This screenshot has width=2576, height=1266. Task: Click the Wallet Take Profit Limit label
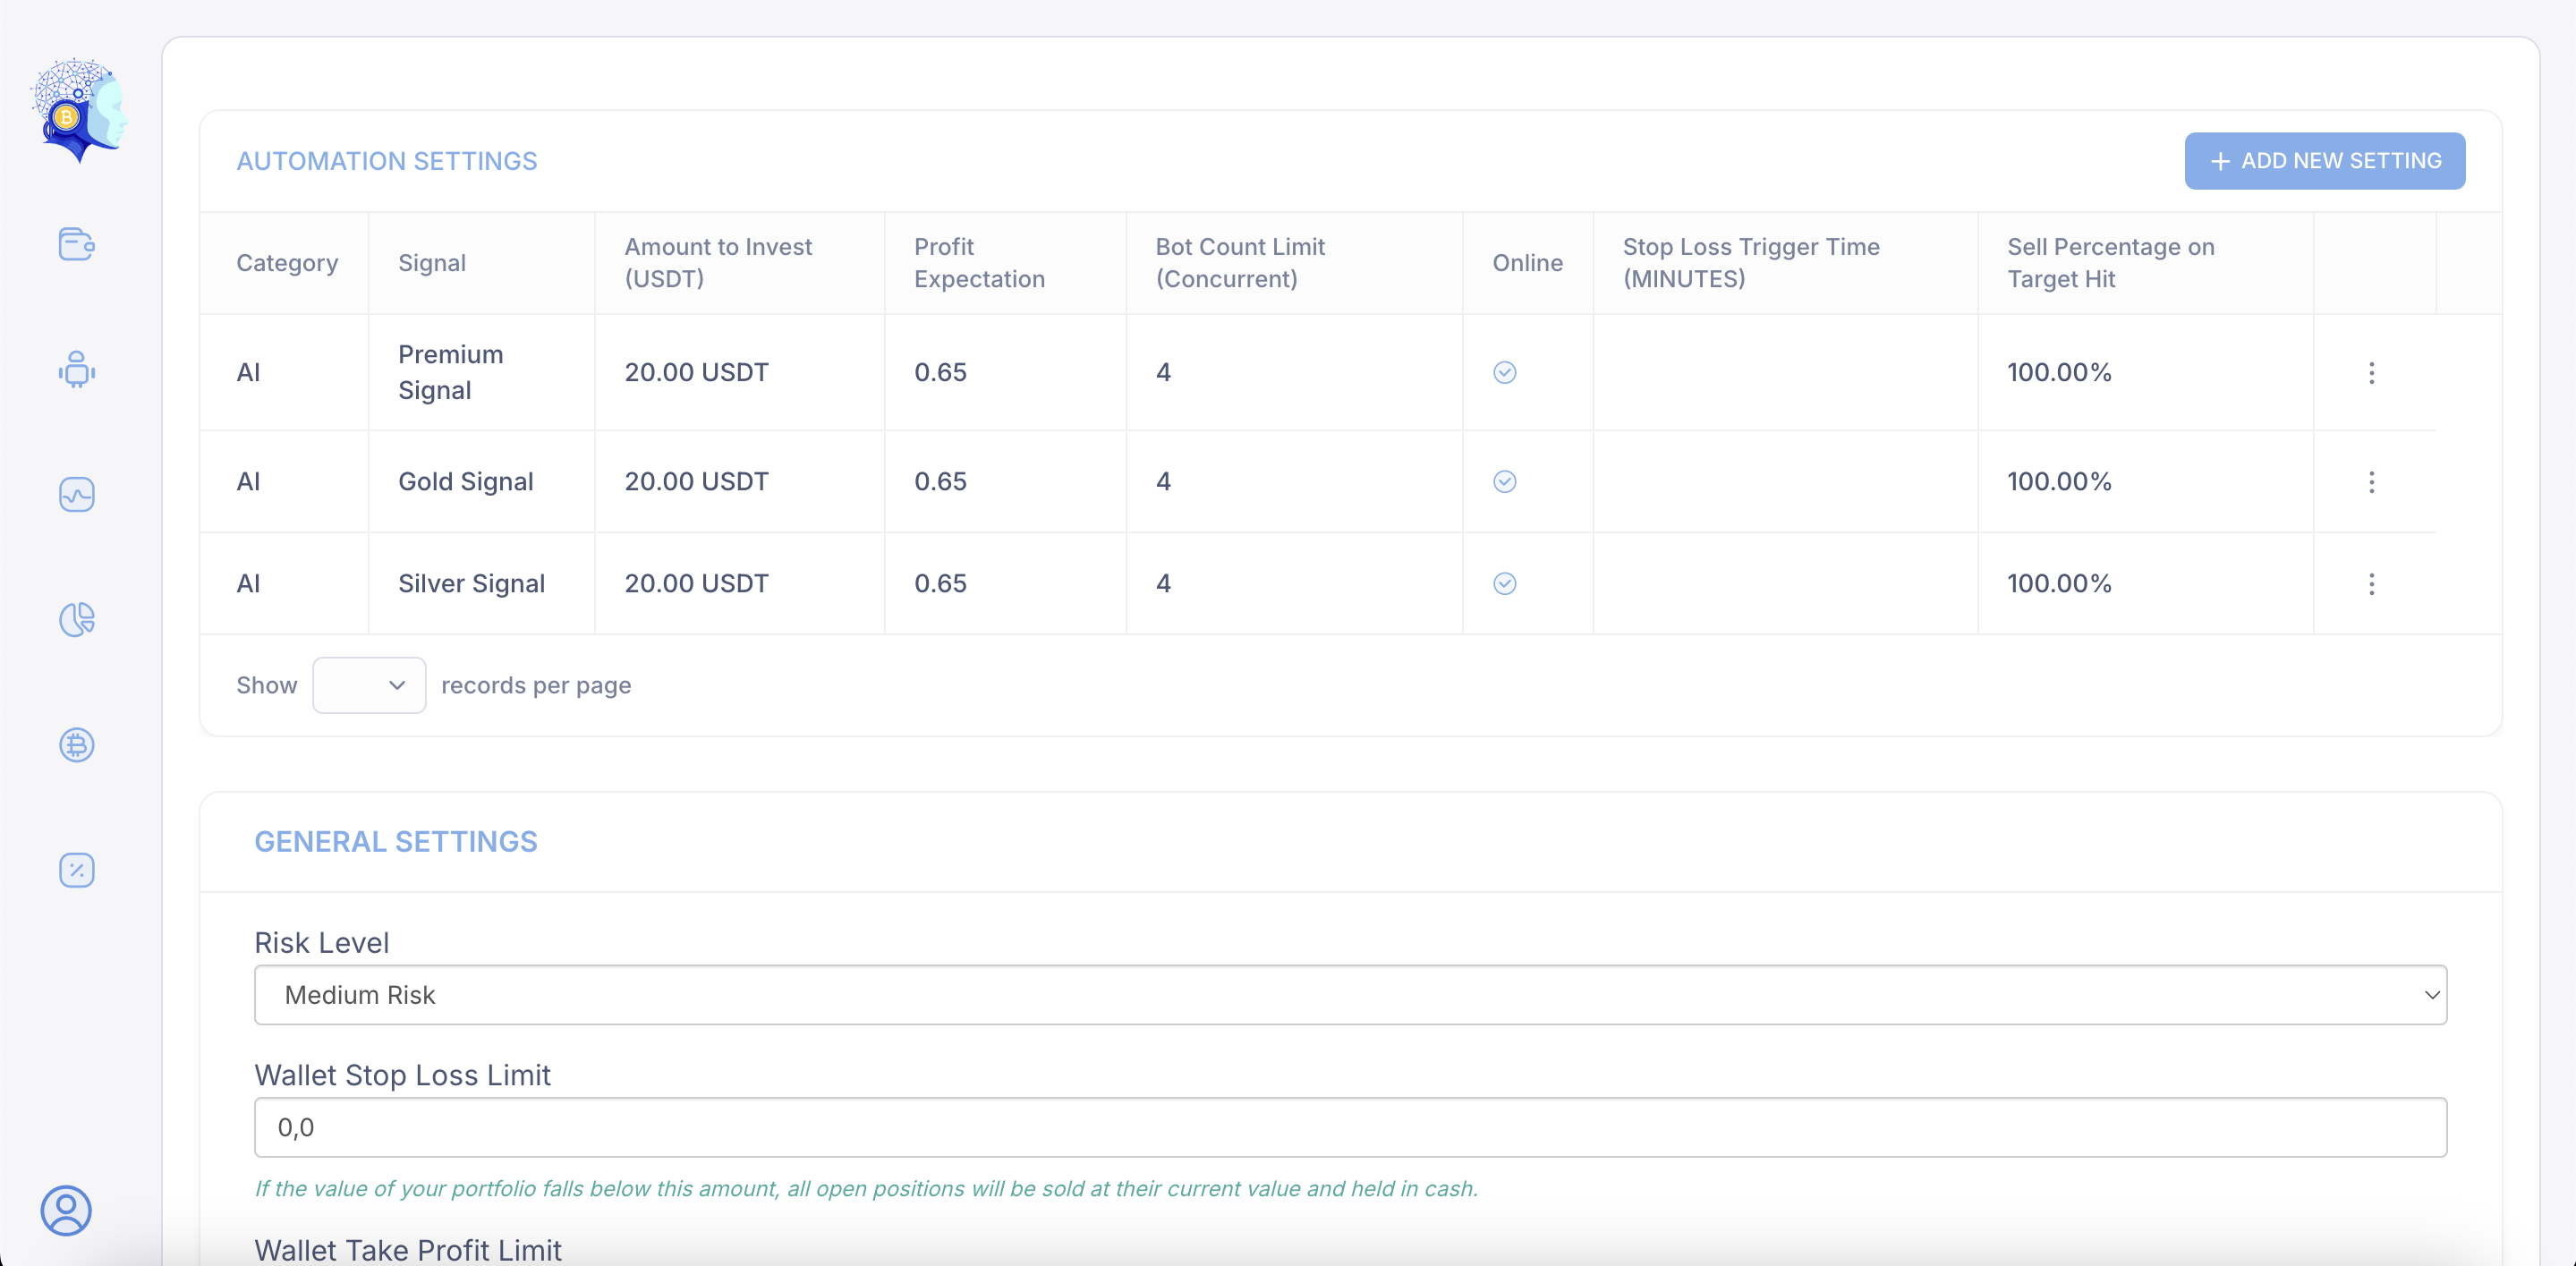(x=408, y=1250)
